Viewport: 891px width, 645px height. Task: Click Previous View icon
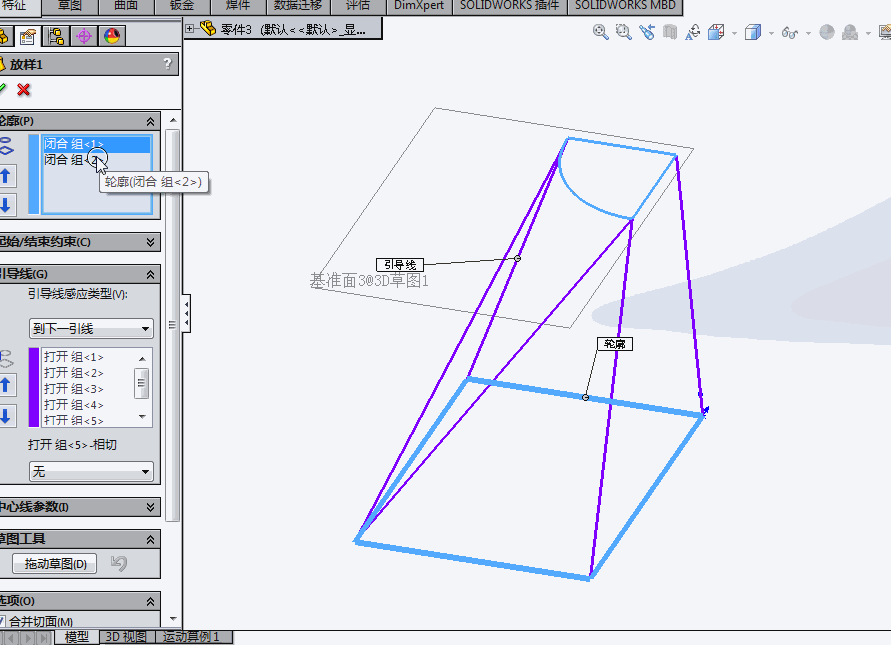647,32
